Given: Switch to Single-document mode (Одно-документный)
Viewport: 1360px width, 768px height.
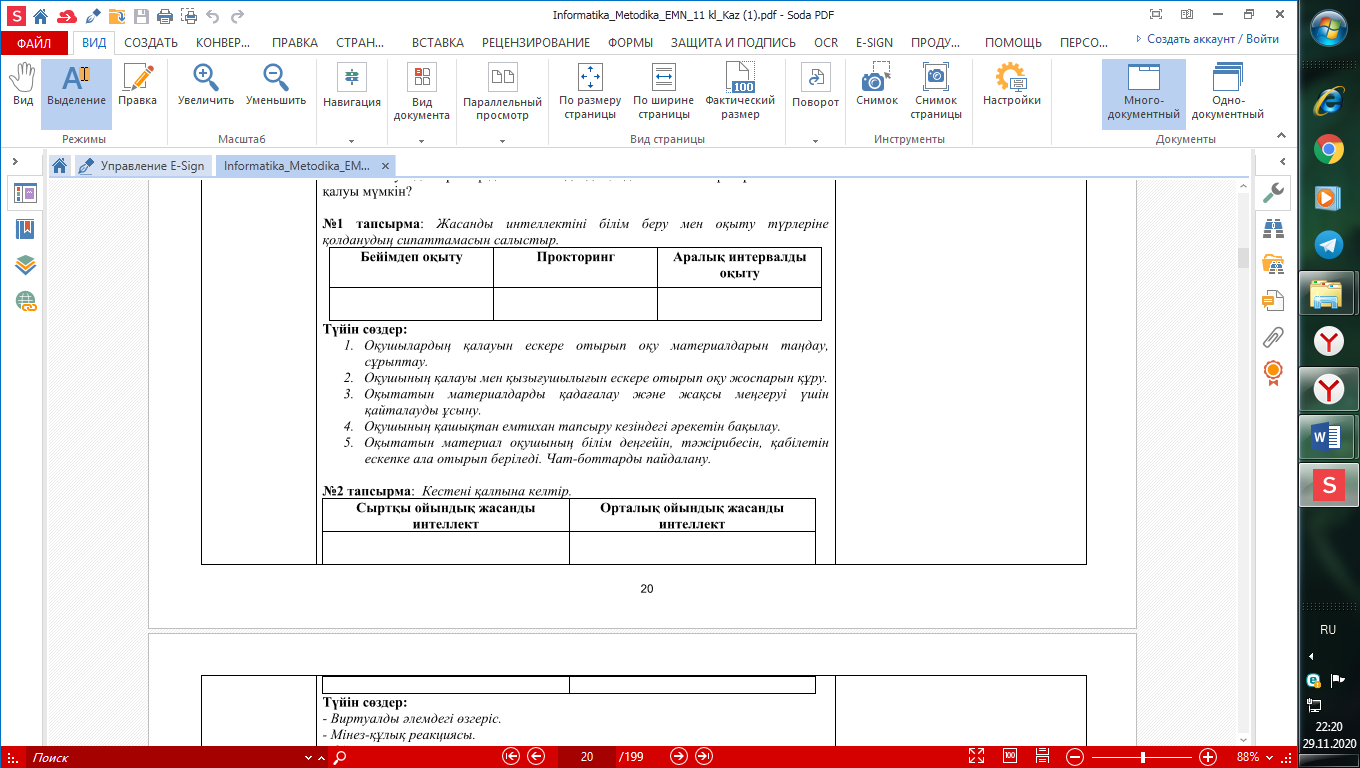Looking at the screenshot, I should pos(1227,92).
